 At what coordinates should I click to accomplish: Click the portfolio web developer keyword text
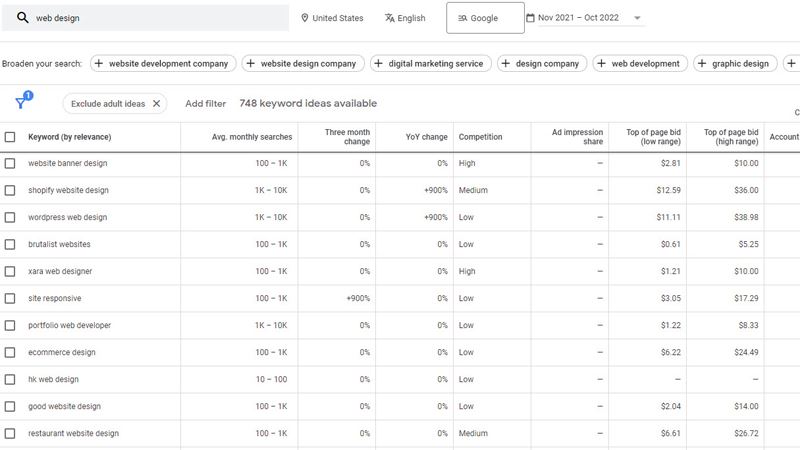pos(69,326)
